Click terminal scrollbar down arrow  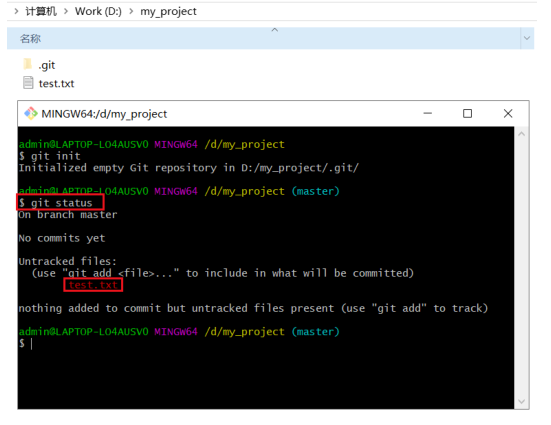(x=521, y=401)
